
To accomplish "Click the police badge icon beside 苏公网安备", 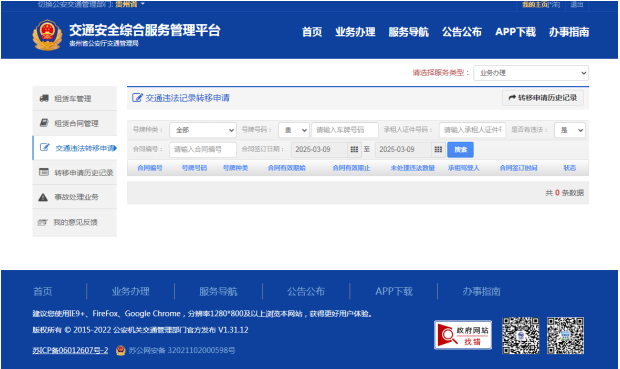I will 121,350.
